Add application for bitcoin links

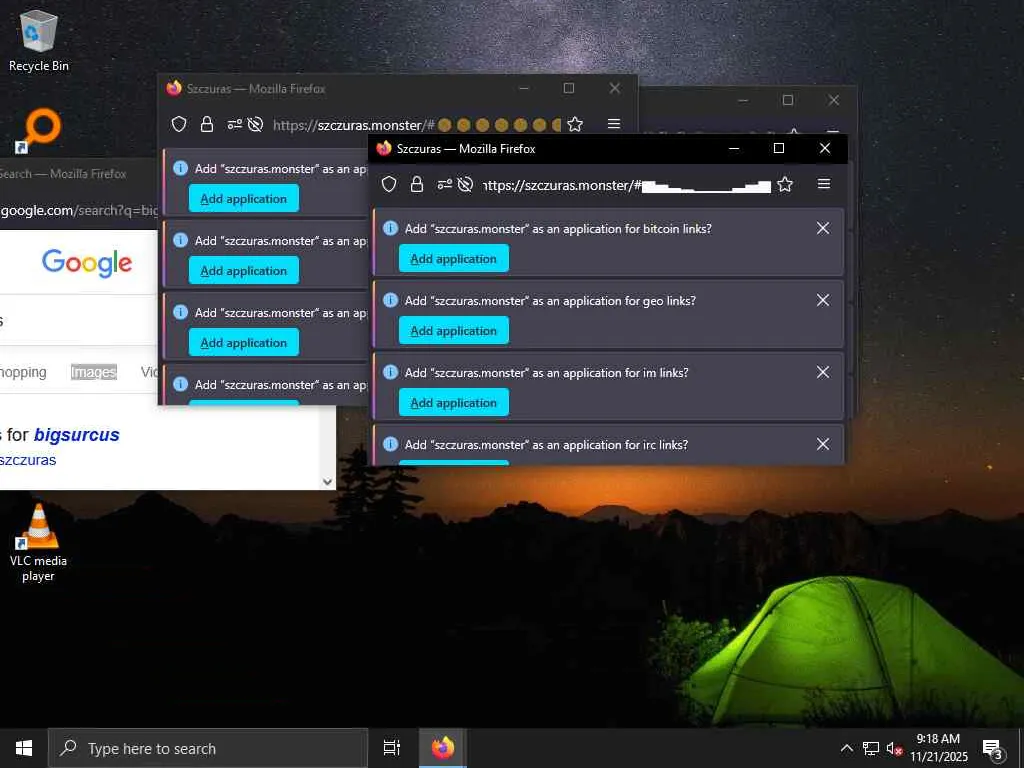(x=454, y=259)
